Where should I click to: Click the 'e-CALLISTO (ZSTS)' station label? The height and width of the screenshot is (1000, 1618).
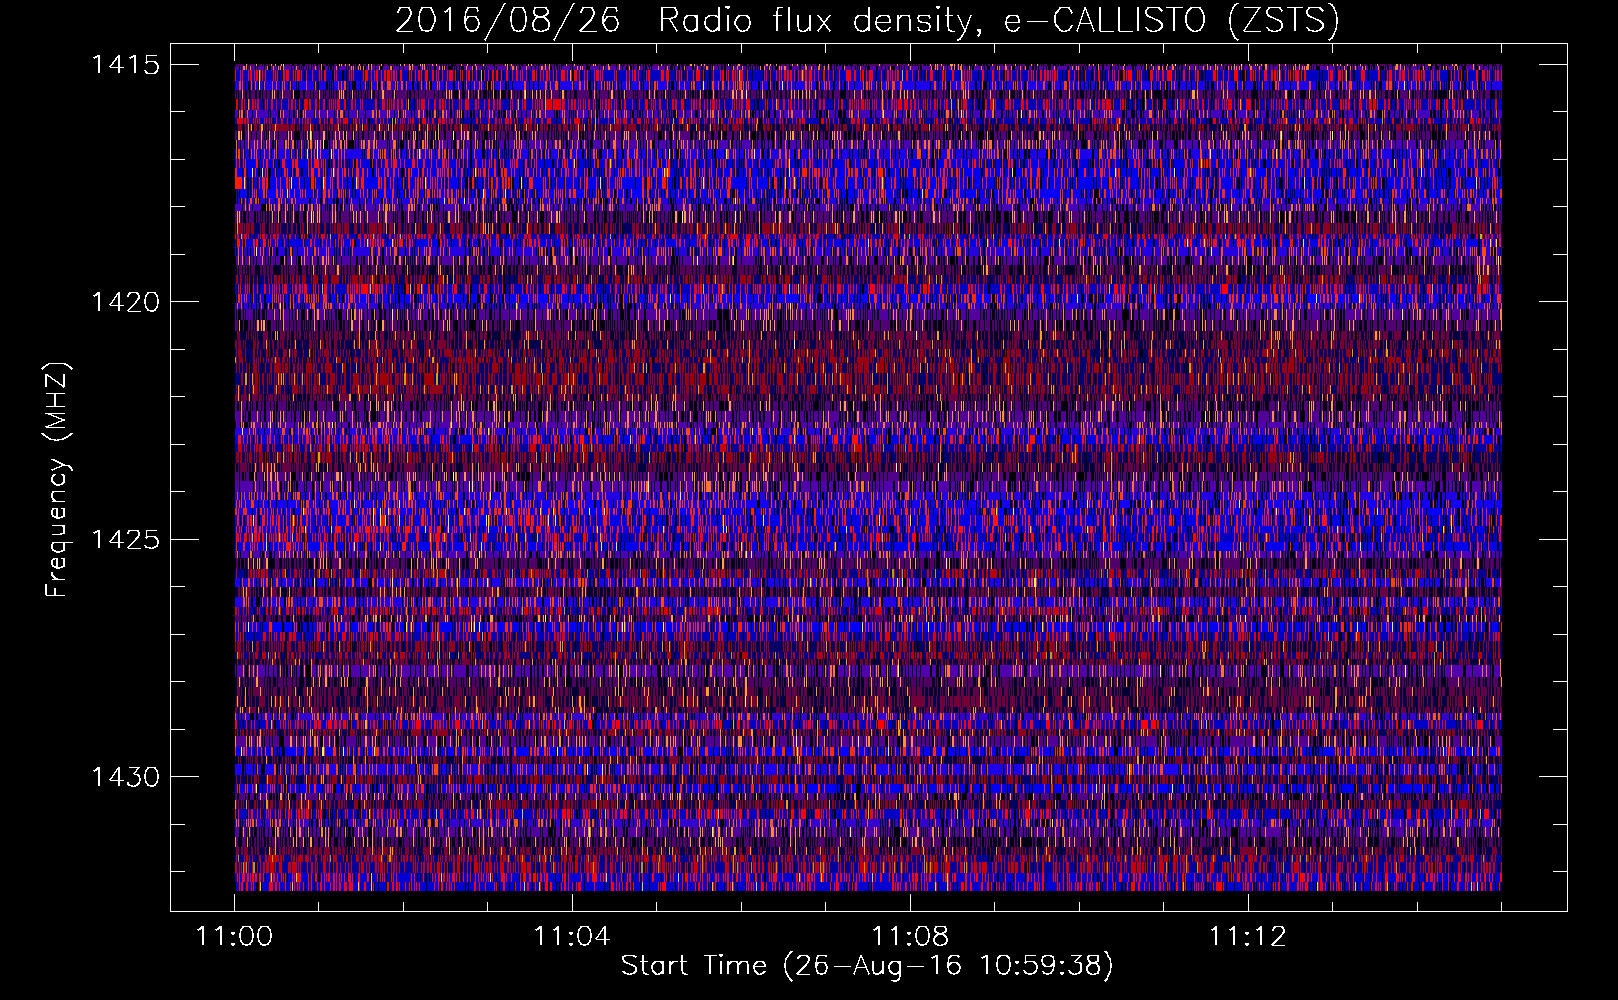(1171, 21)
